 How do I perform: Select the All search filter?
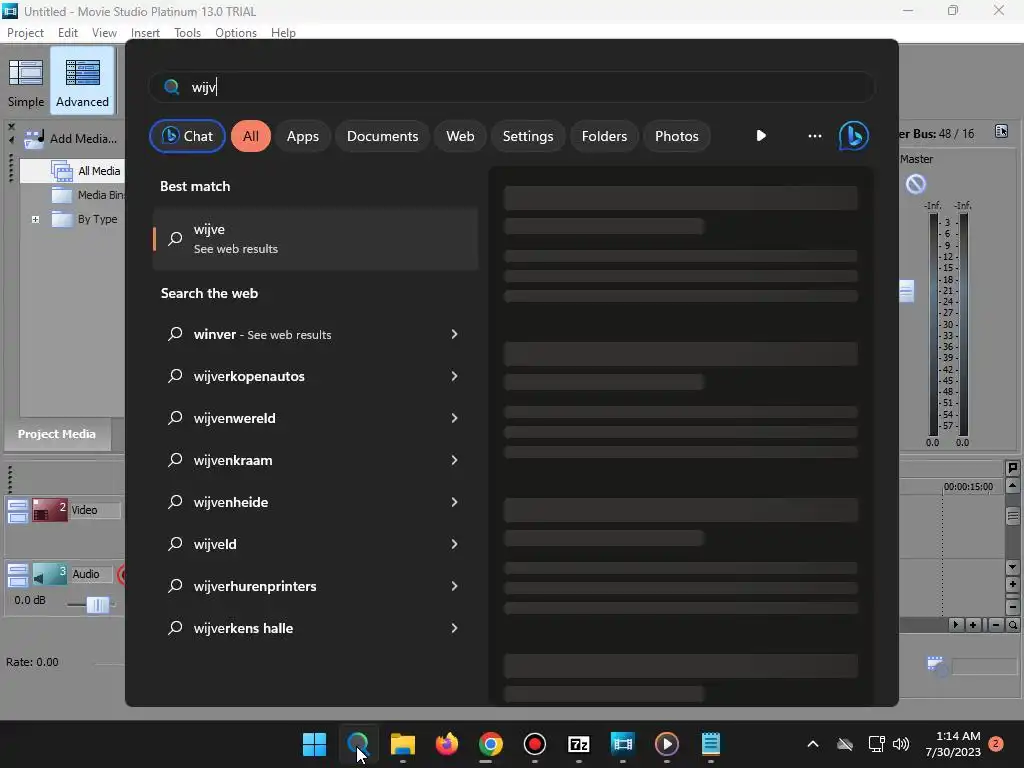coord(251,136)
